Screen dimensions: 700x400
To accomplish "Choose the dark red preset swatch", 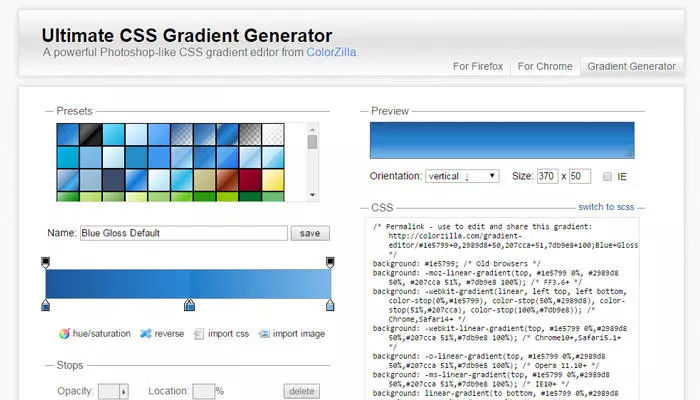I will coord(250,180).
